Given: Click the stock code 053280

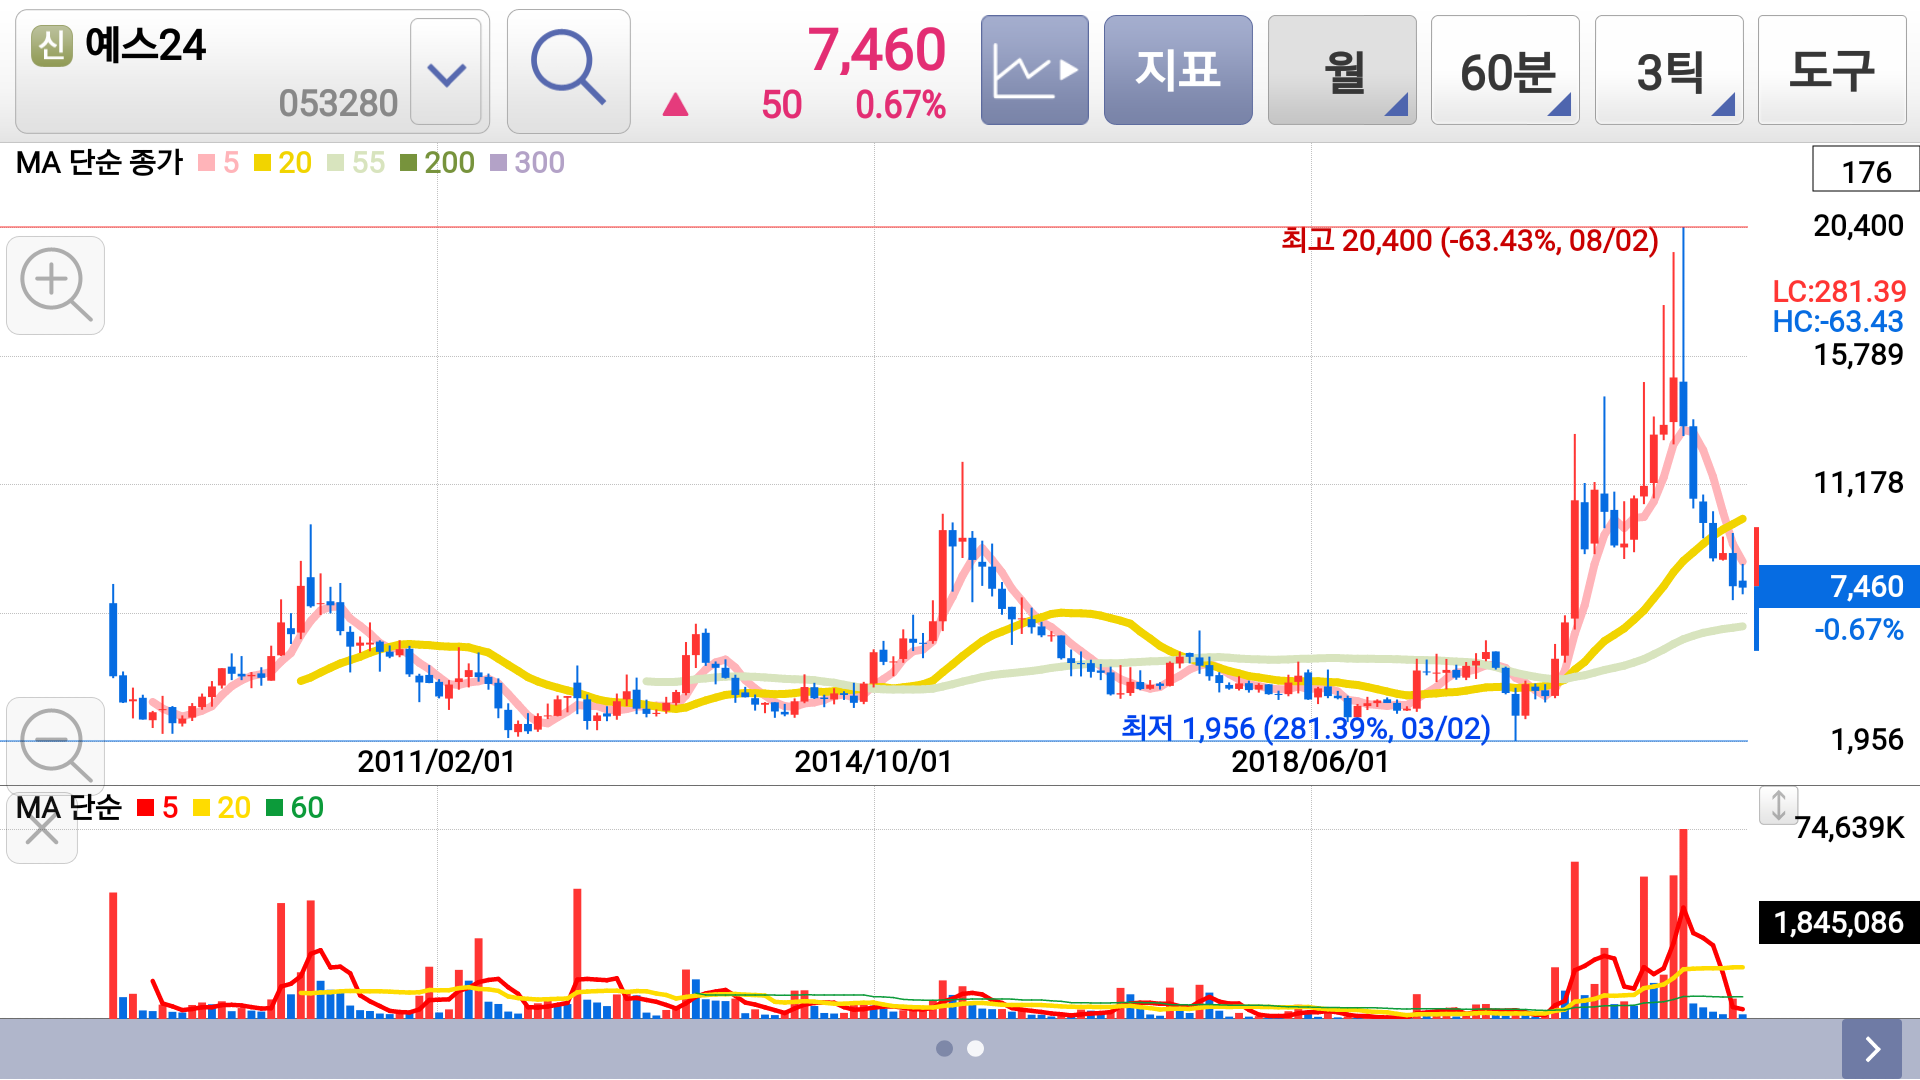Looking at the screenshot, I should (x=338, y=104).
